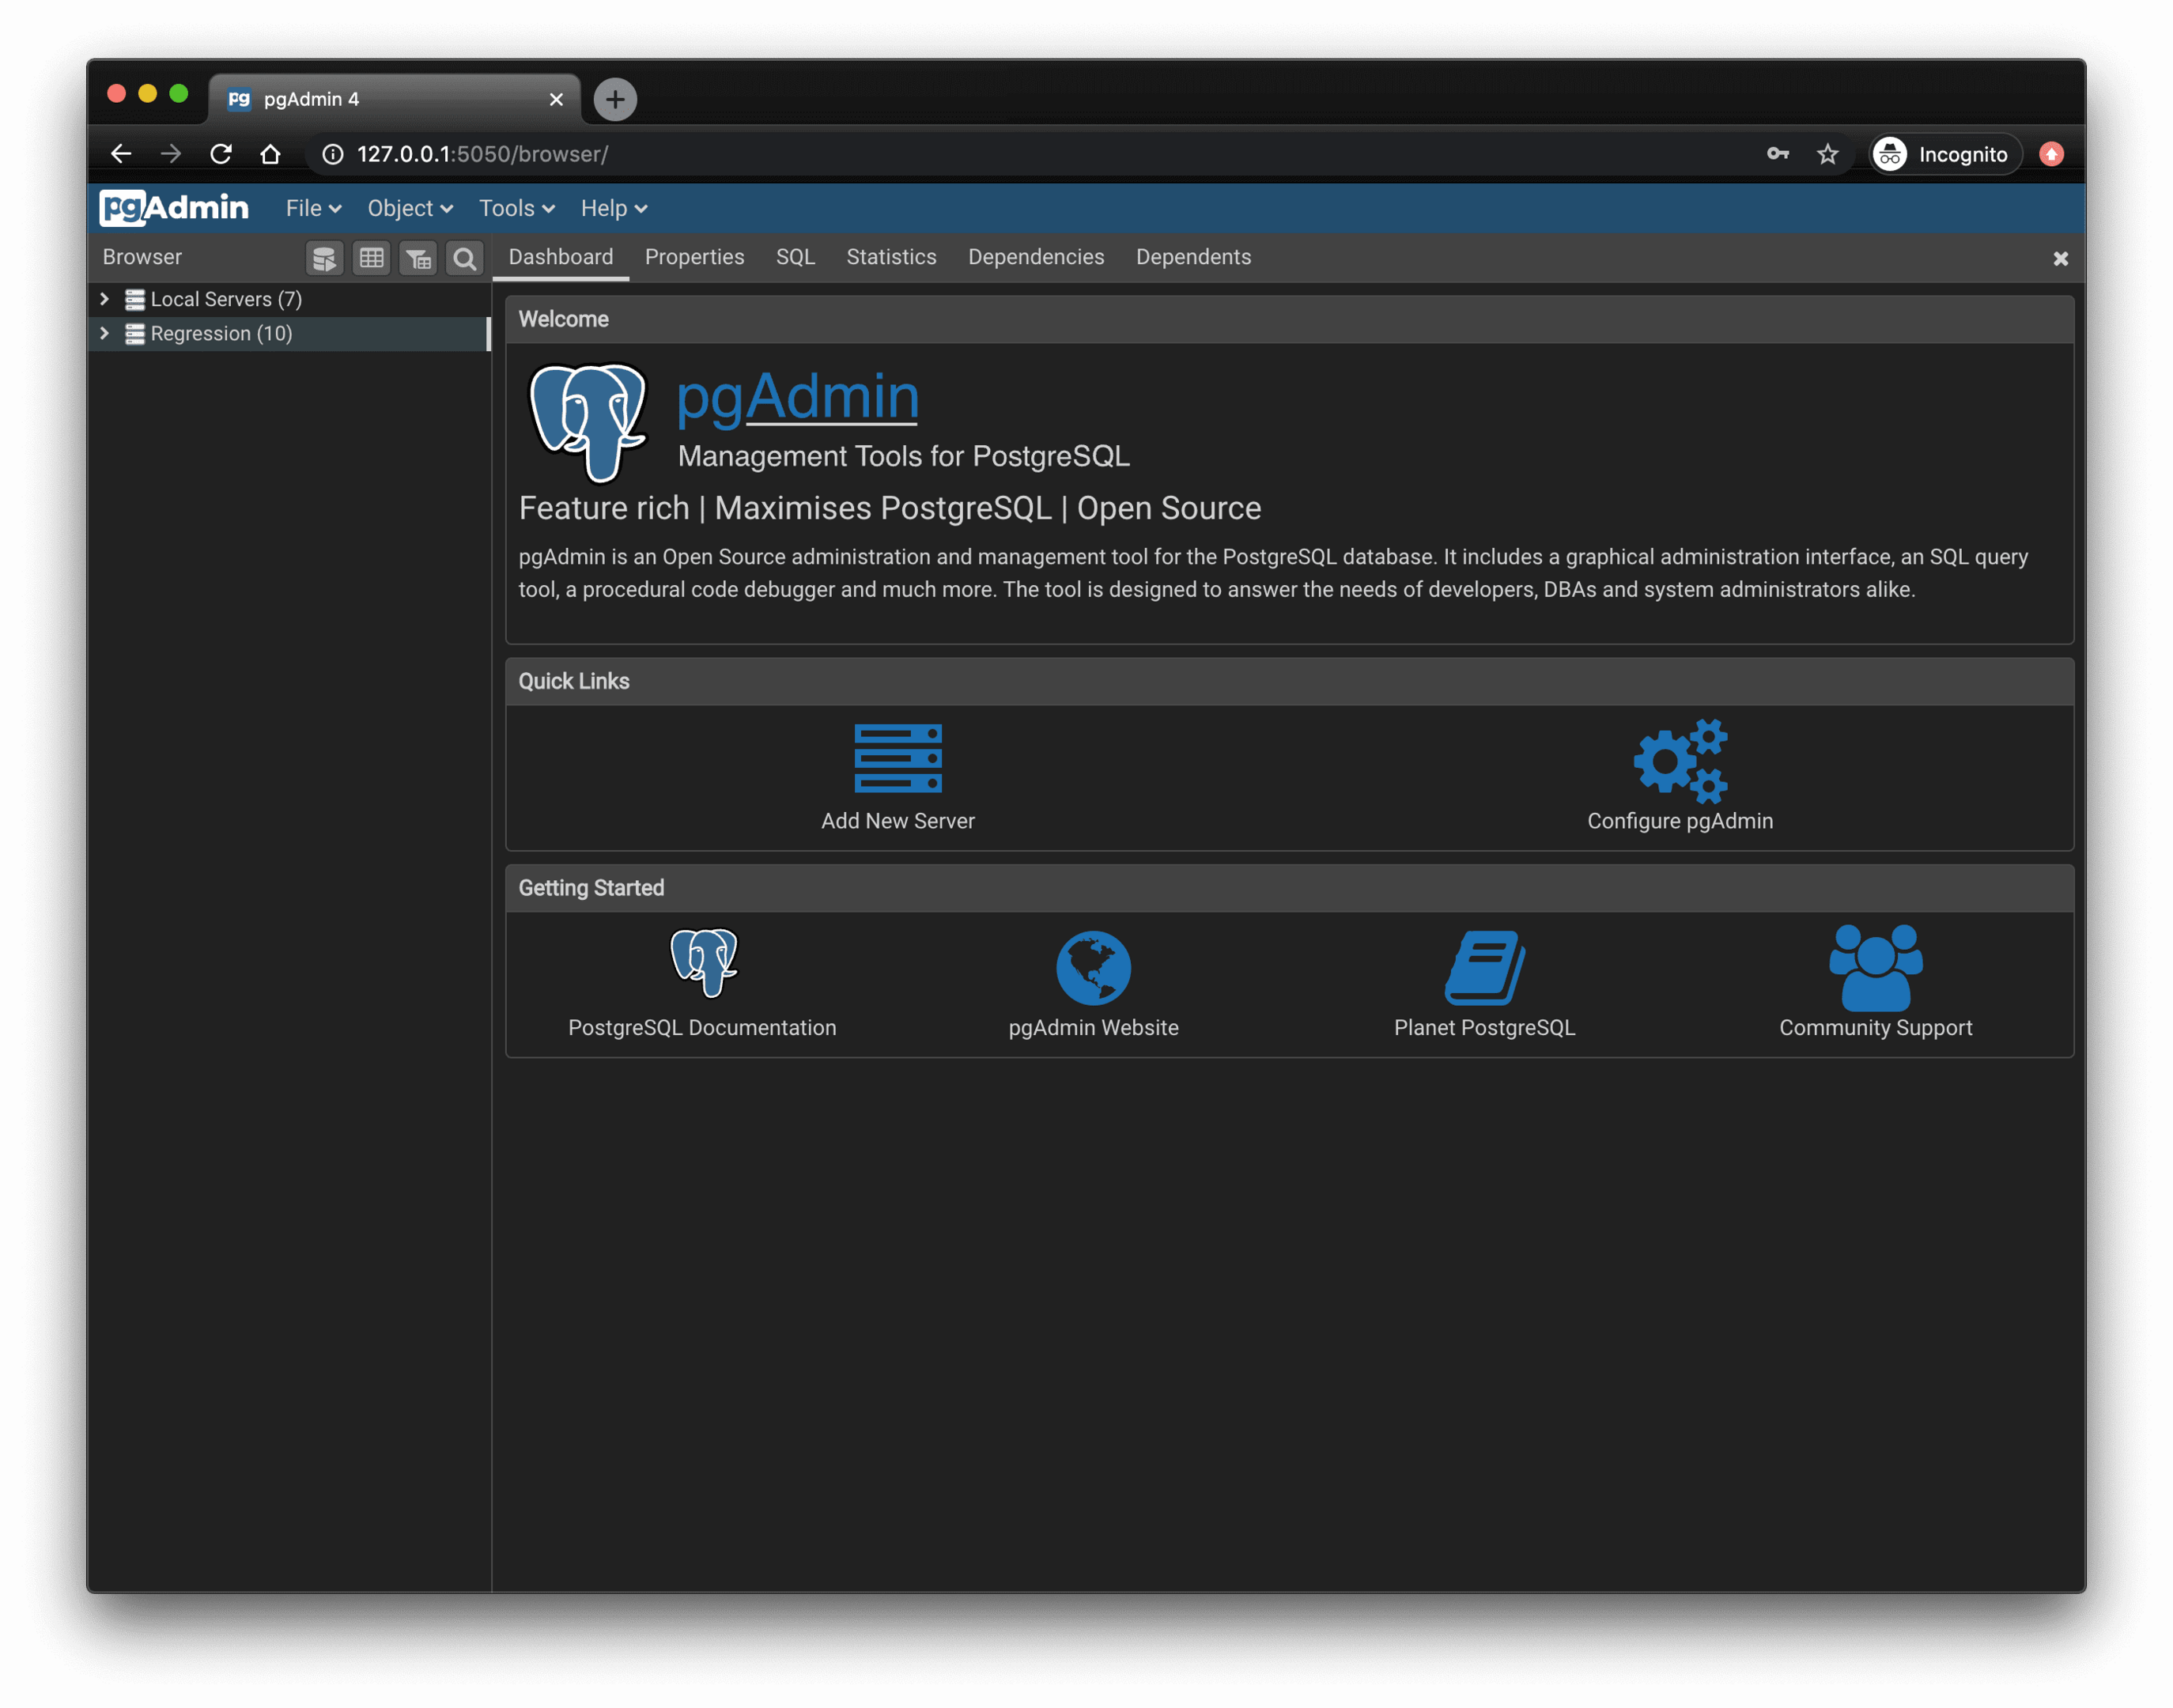The width and height of the screenshot is (2173, 1708).
Task: Click the Search objects magnifier icon
Action: pos(464,258)
